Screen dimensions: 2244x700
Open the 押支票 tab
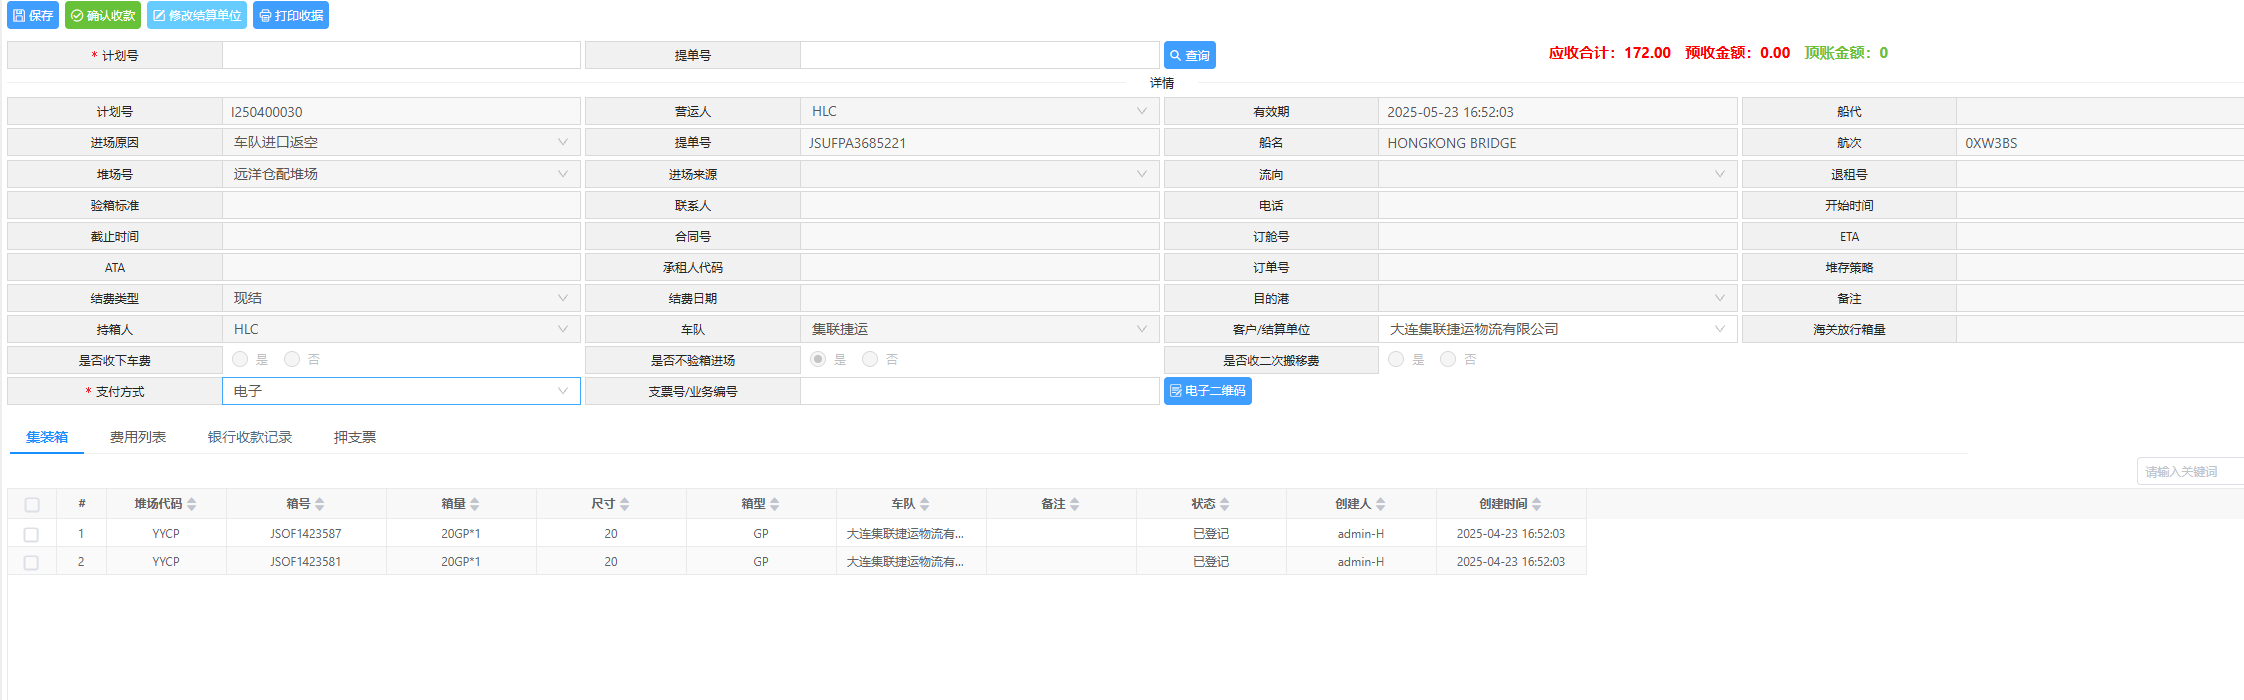pyautogui.click(x=355, y=437)
